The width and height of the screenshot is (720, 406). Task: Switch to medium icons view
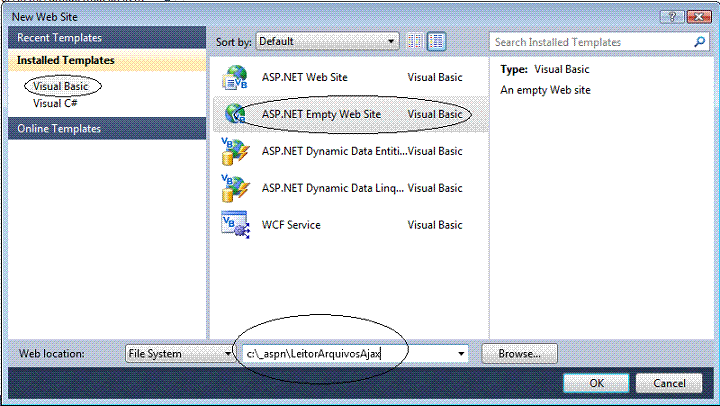(x=436, y=42)
